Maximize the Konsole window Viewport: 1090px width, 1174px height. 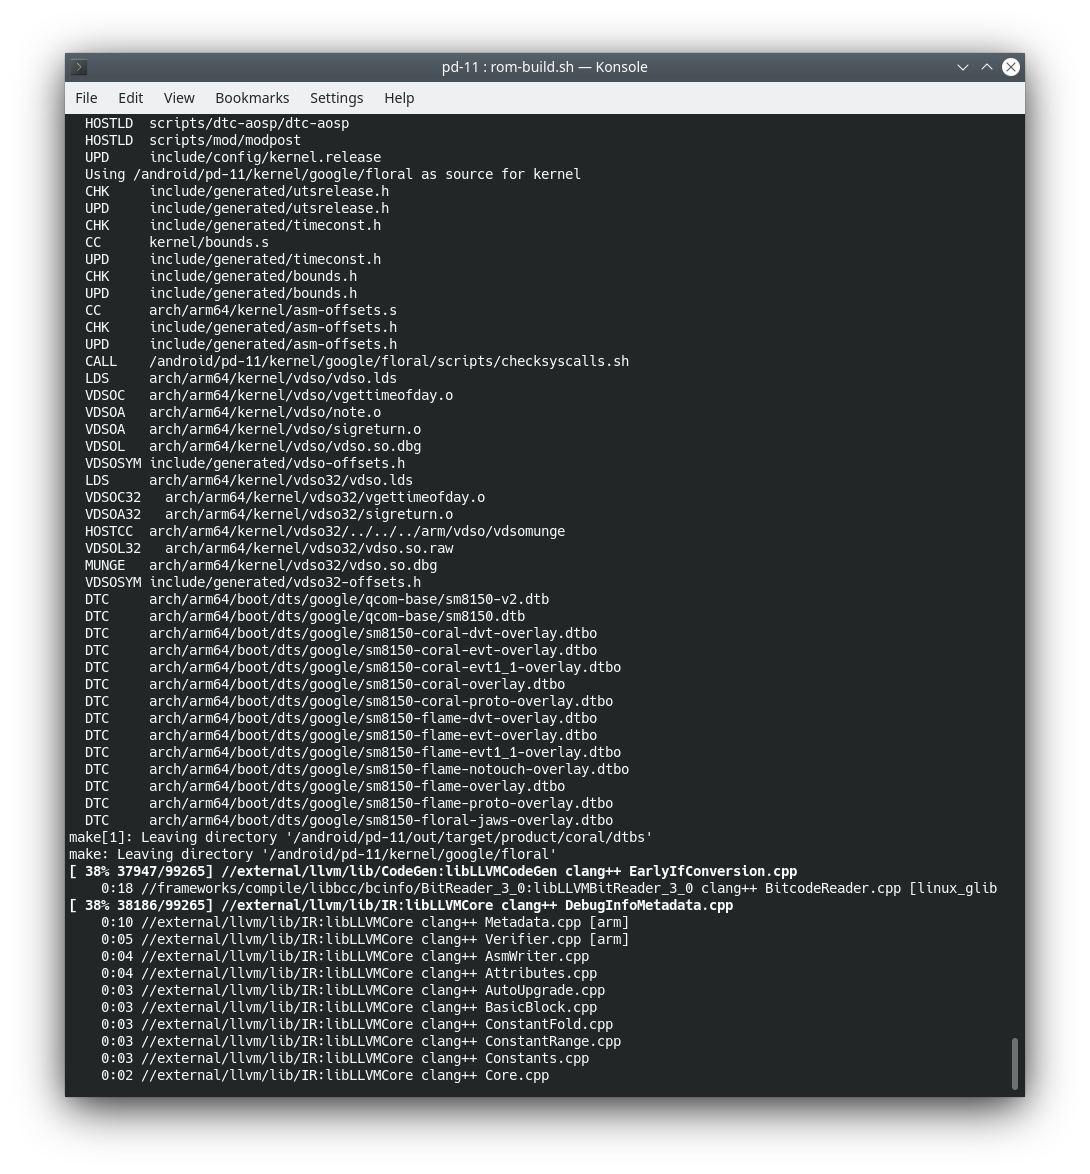(987, 67)
